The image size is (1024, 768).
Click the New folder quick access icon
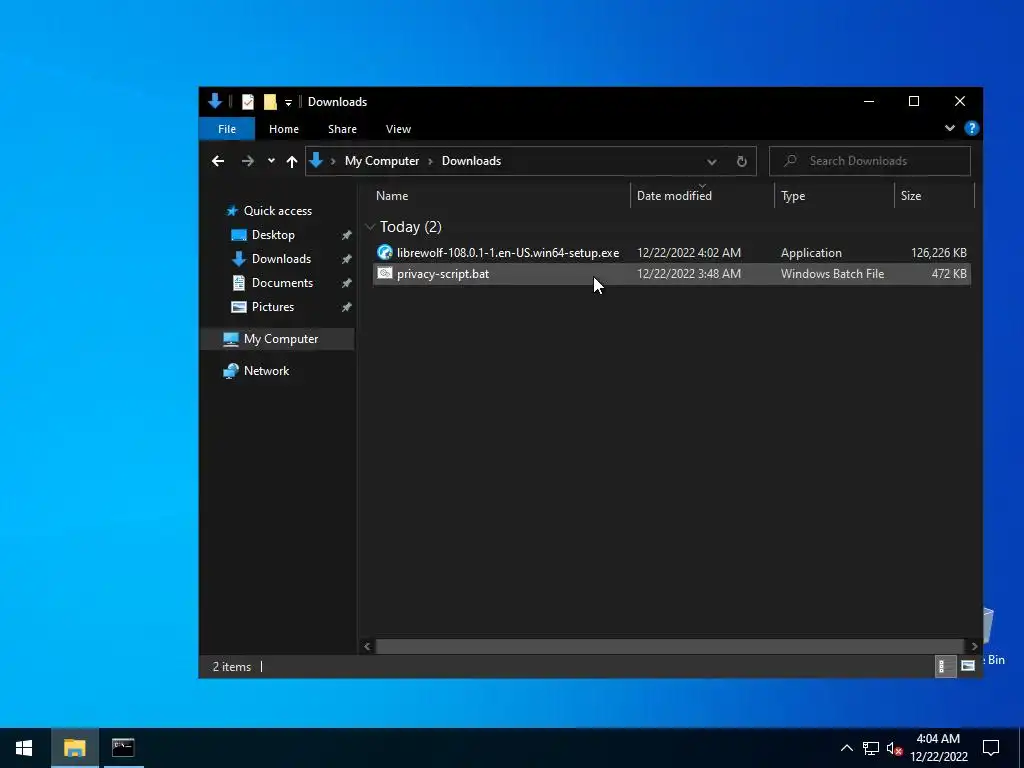270,102
